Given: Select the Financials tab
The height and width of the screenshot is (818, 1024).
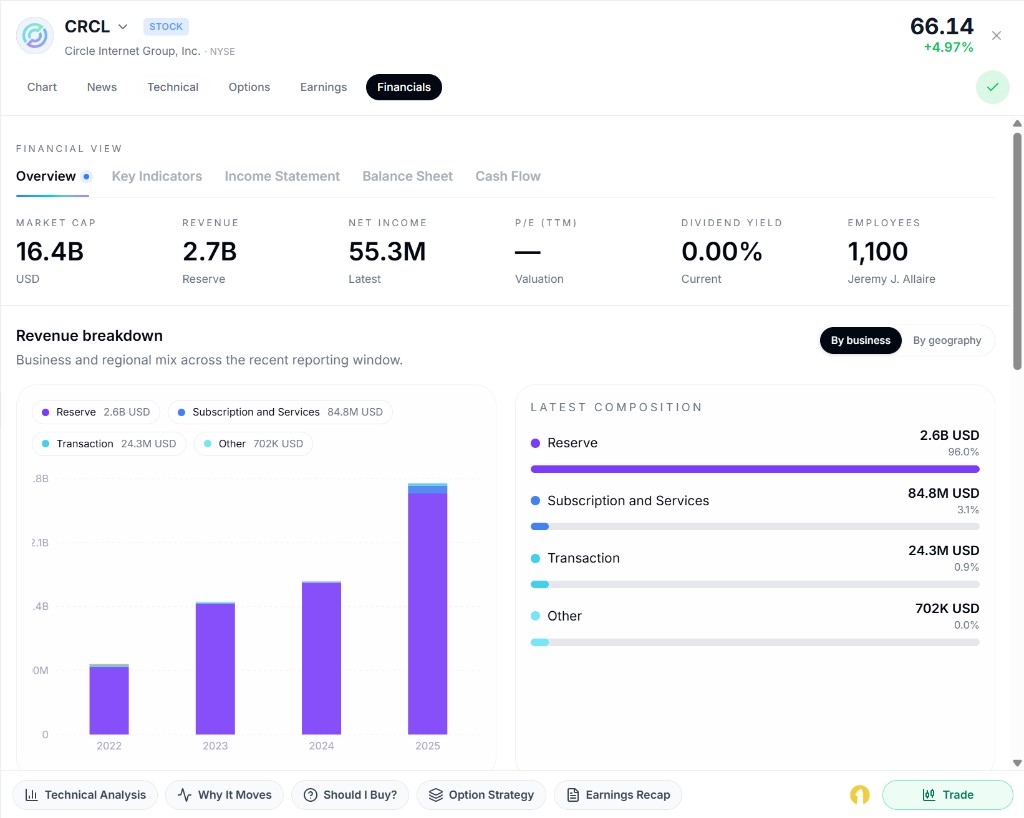Looking at the screenshot, I should (x=404, y=87).
